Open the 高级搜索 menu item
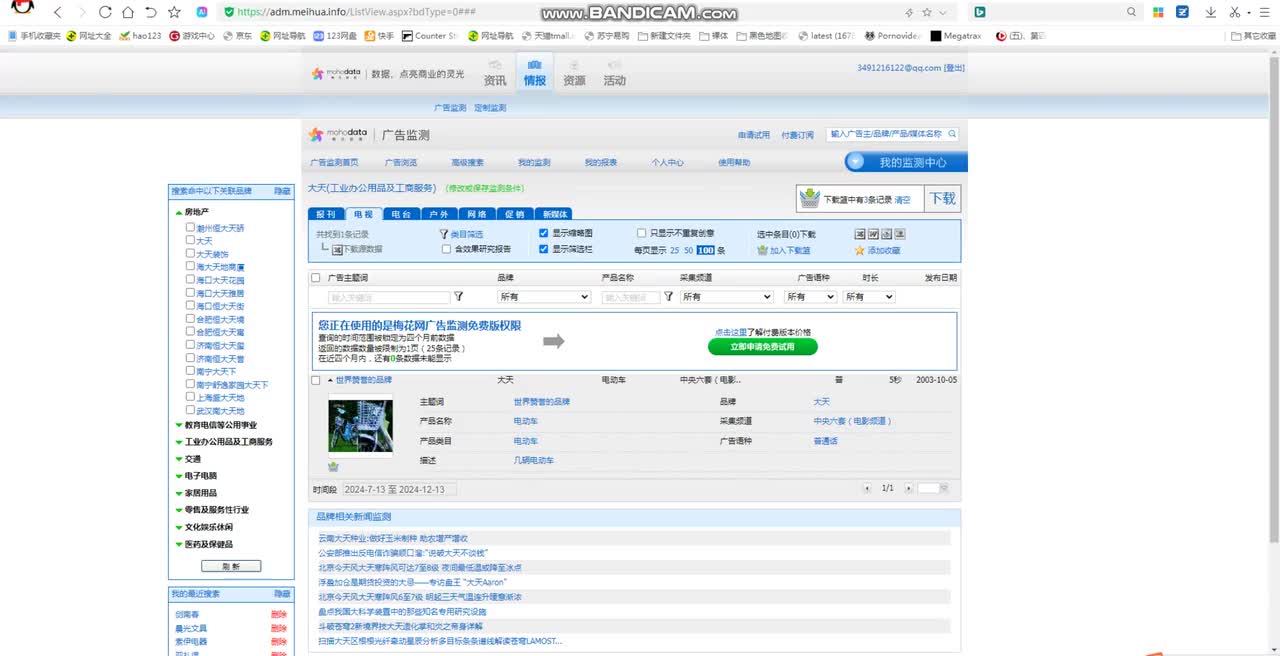The image size is (1280, 656). point(467,162)
